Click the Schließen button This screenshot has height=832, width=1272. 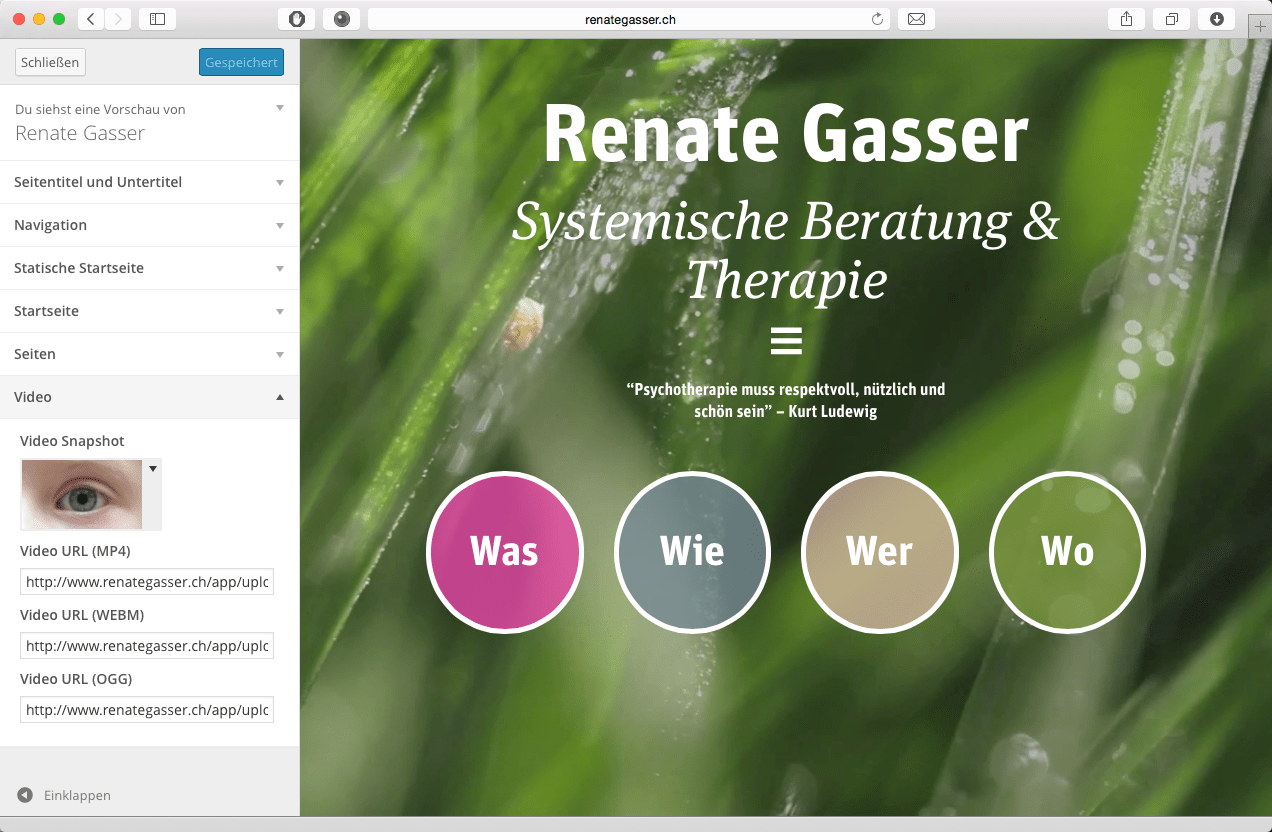pos(50,62)
